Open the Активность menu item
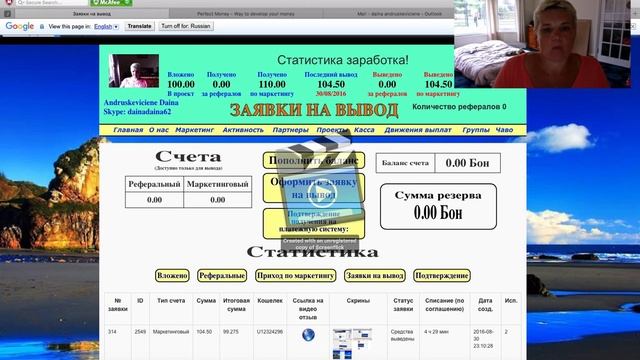 243,130
